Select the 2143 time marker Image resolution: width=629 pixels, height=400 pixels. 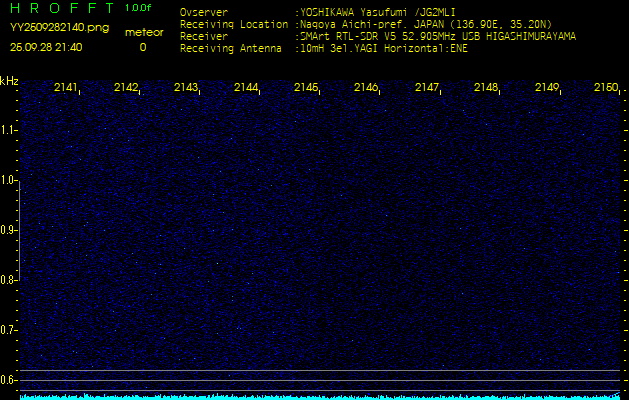pyautogui.click(x=186, y=88)
